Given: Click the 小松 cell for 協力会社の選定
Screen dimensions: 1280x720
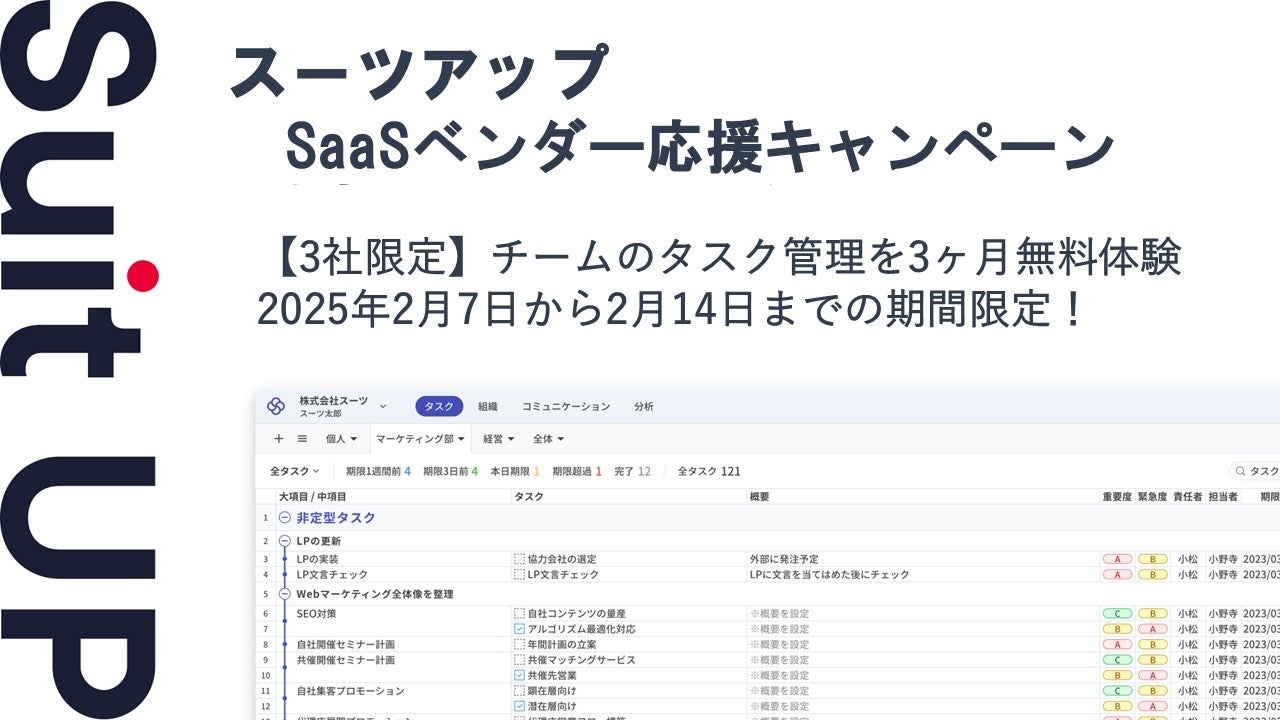Looking at the screenshot, I should (1187, 559).
